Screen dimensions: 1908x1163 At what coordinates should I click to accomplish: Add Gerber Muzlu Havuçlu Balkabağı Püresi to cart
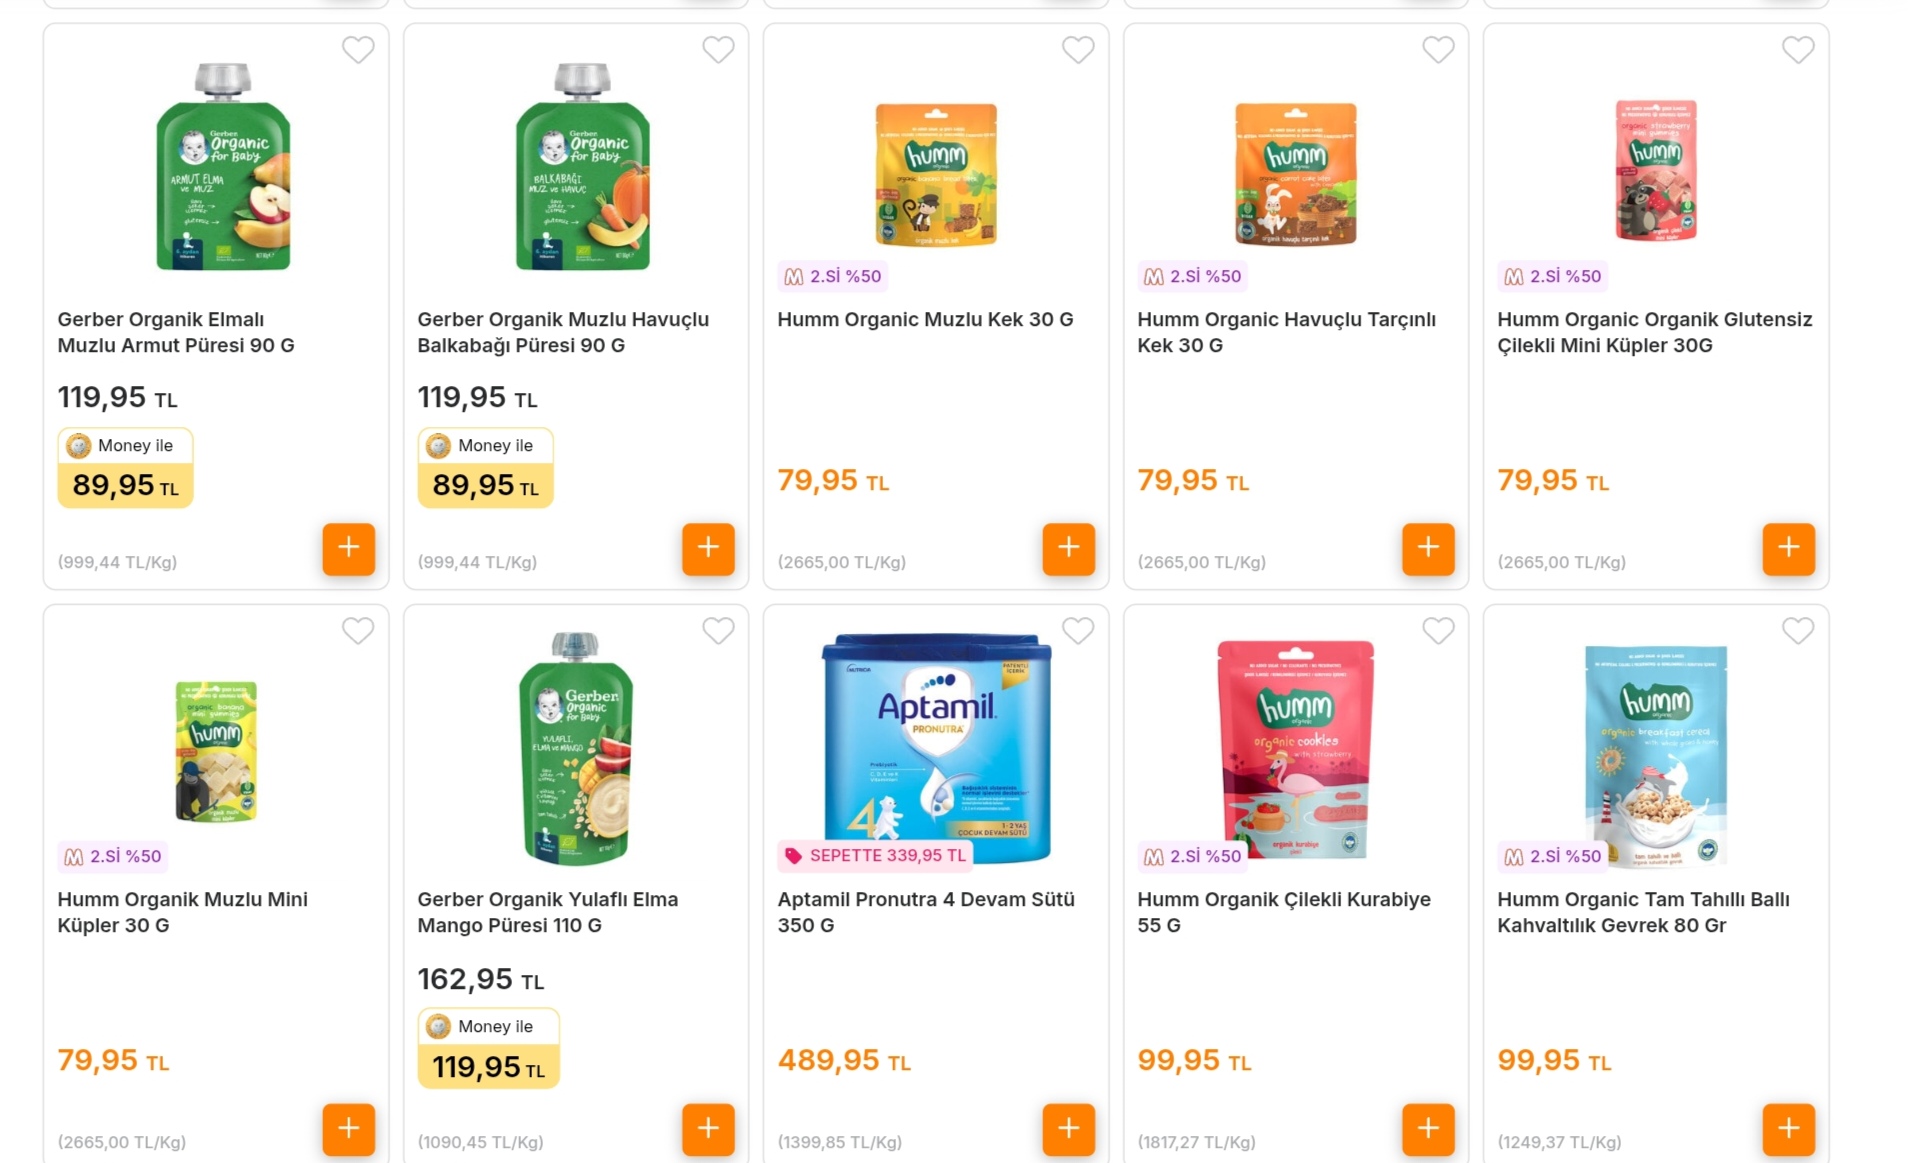pyautogui.click(x=708, y=548)
